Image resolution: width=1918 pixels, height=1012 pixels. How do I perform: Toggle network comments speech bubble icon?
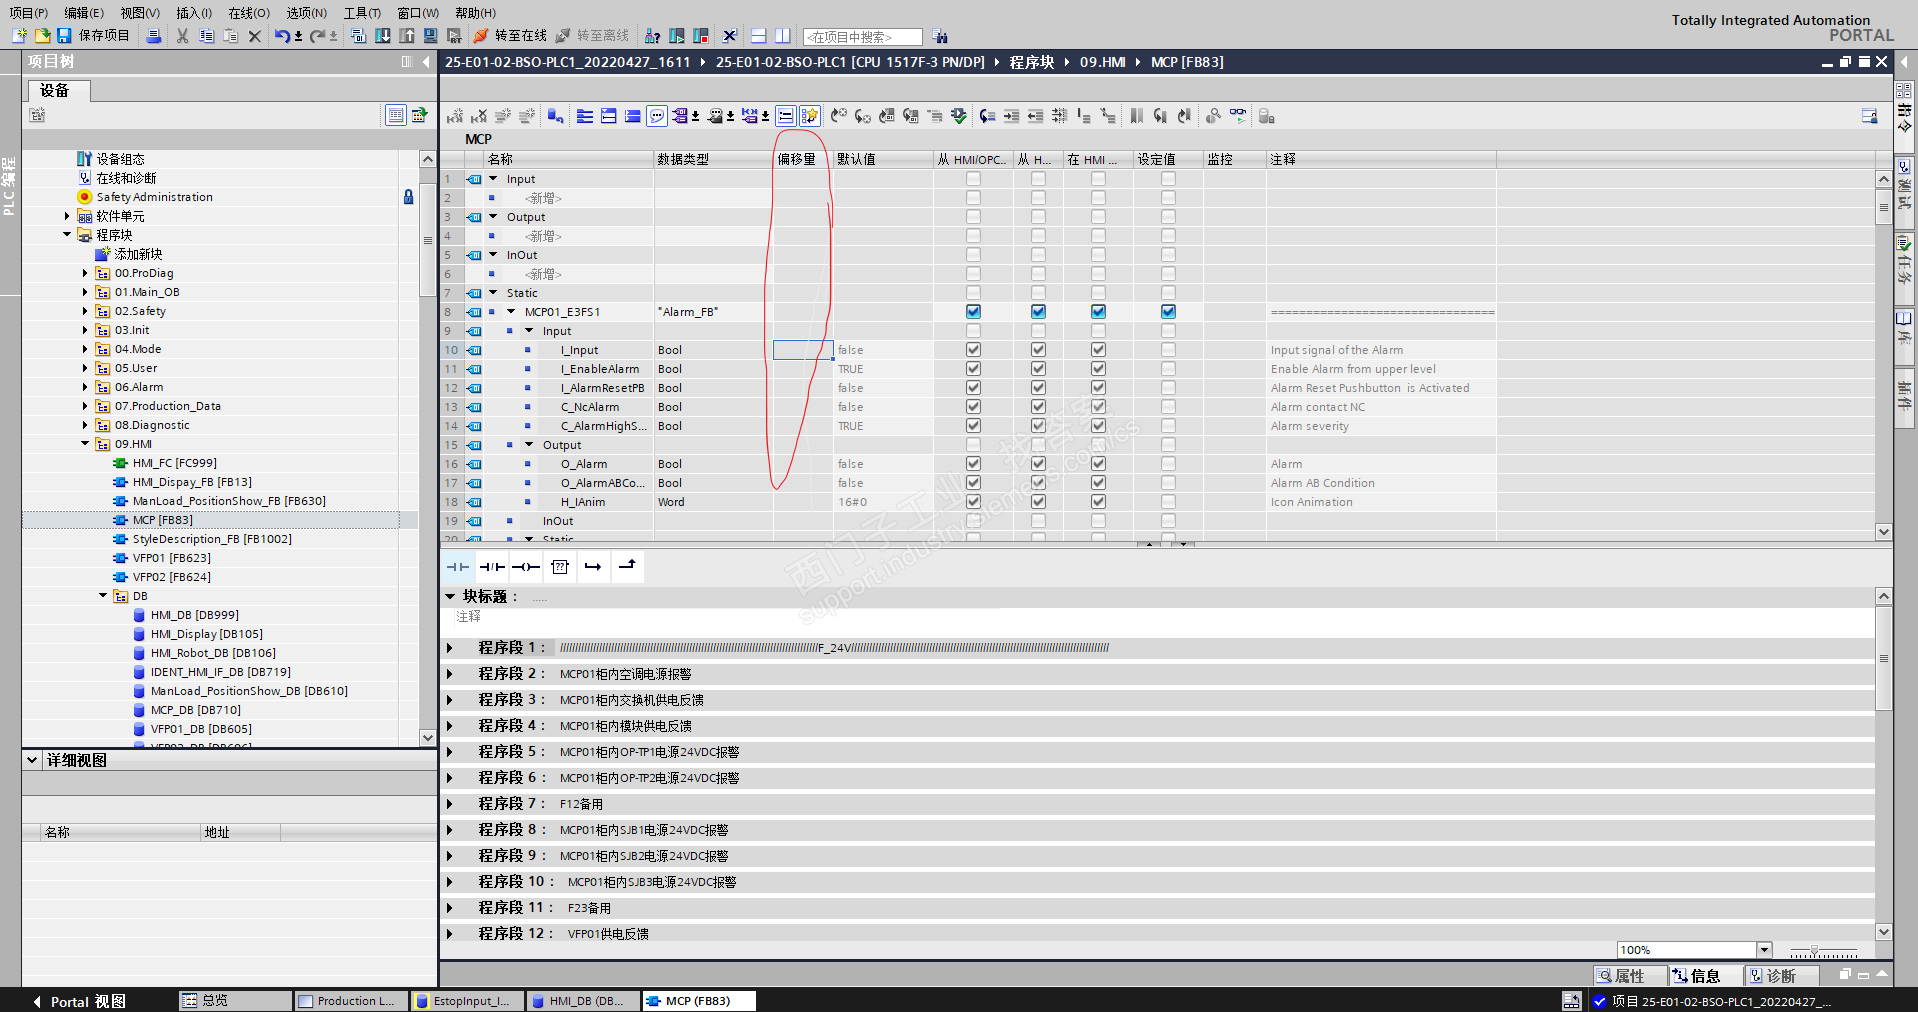(657, 116)
